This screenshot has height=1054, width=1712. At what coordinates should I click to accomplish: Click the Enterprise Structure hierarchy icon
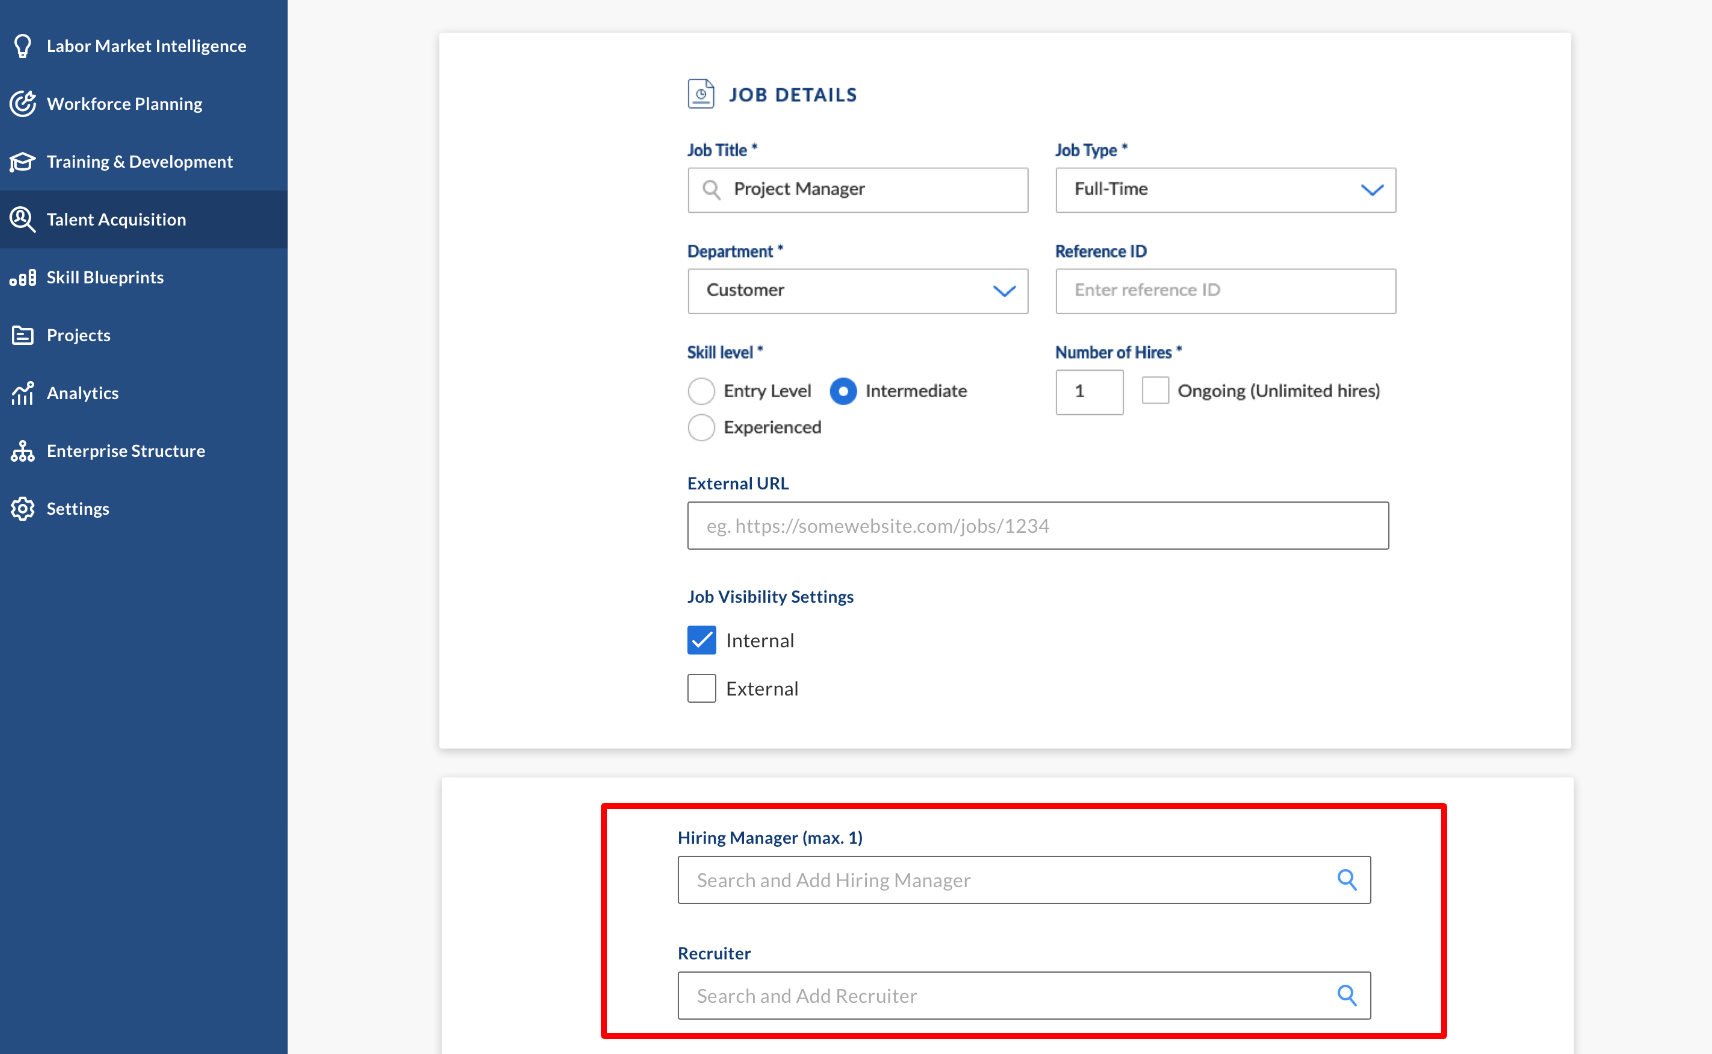tap(22, 452)
